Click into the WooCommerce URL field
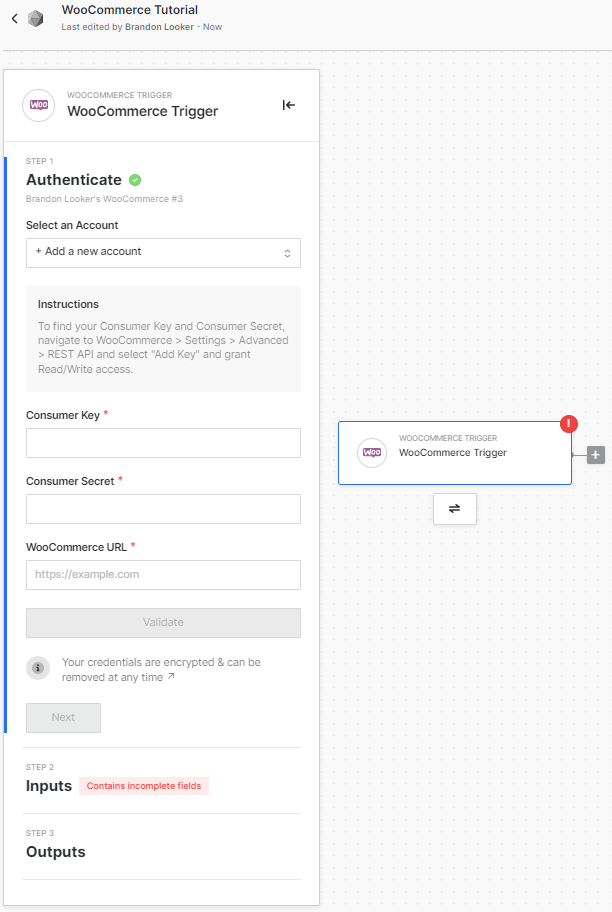The width and height of the screenshot is (612, 912). pyautogui.click(x=163, y=575)
